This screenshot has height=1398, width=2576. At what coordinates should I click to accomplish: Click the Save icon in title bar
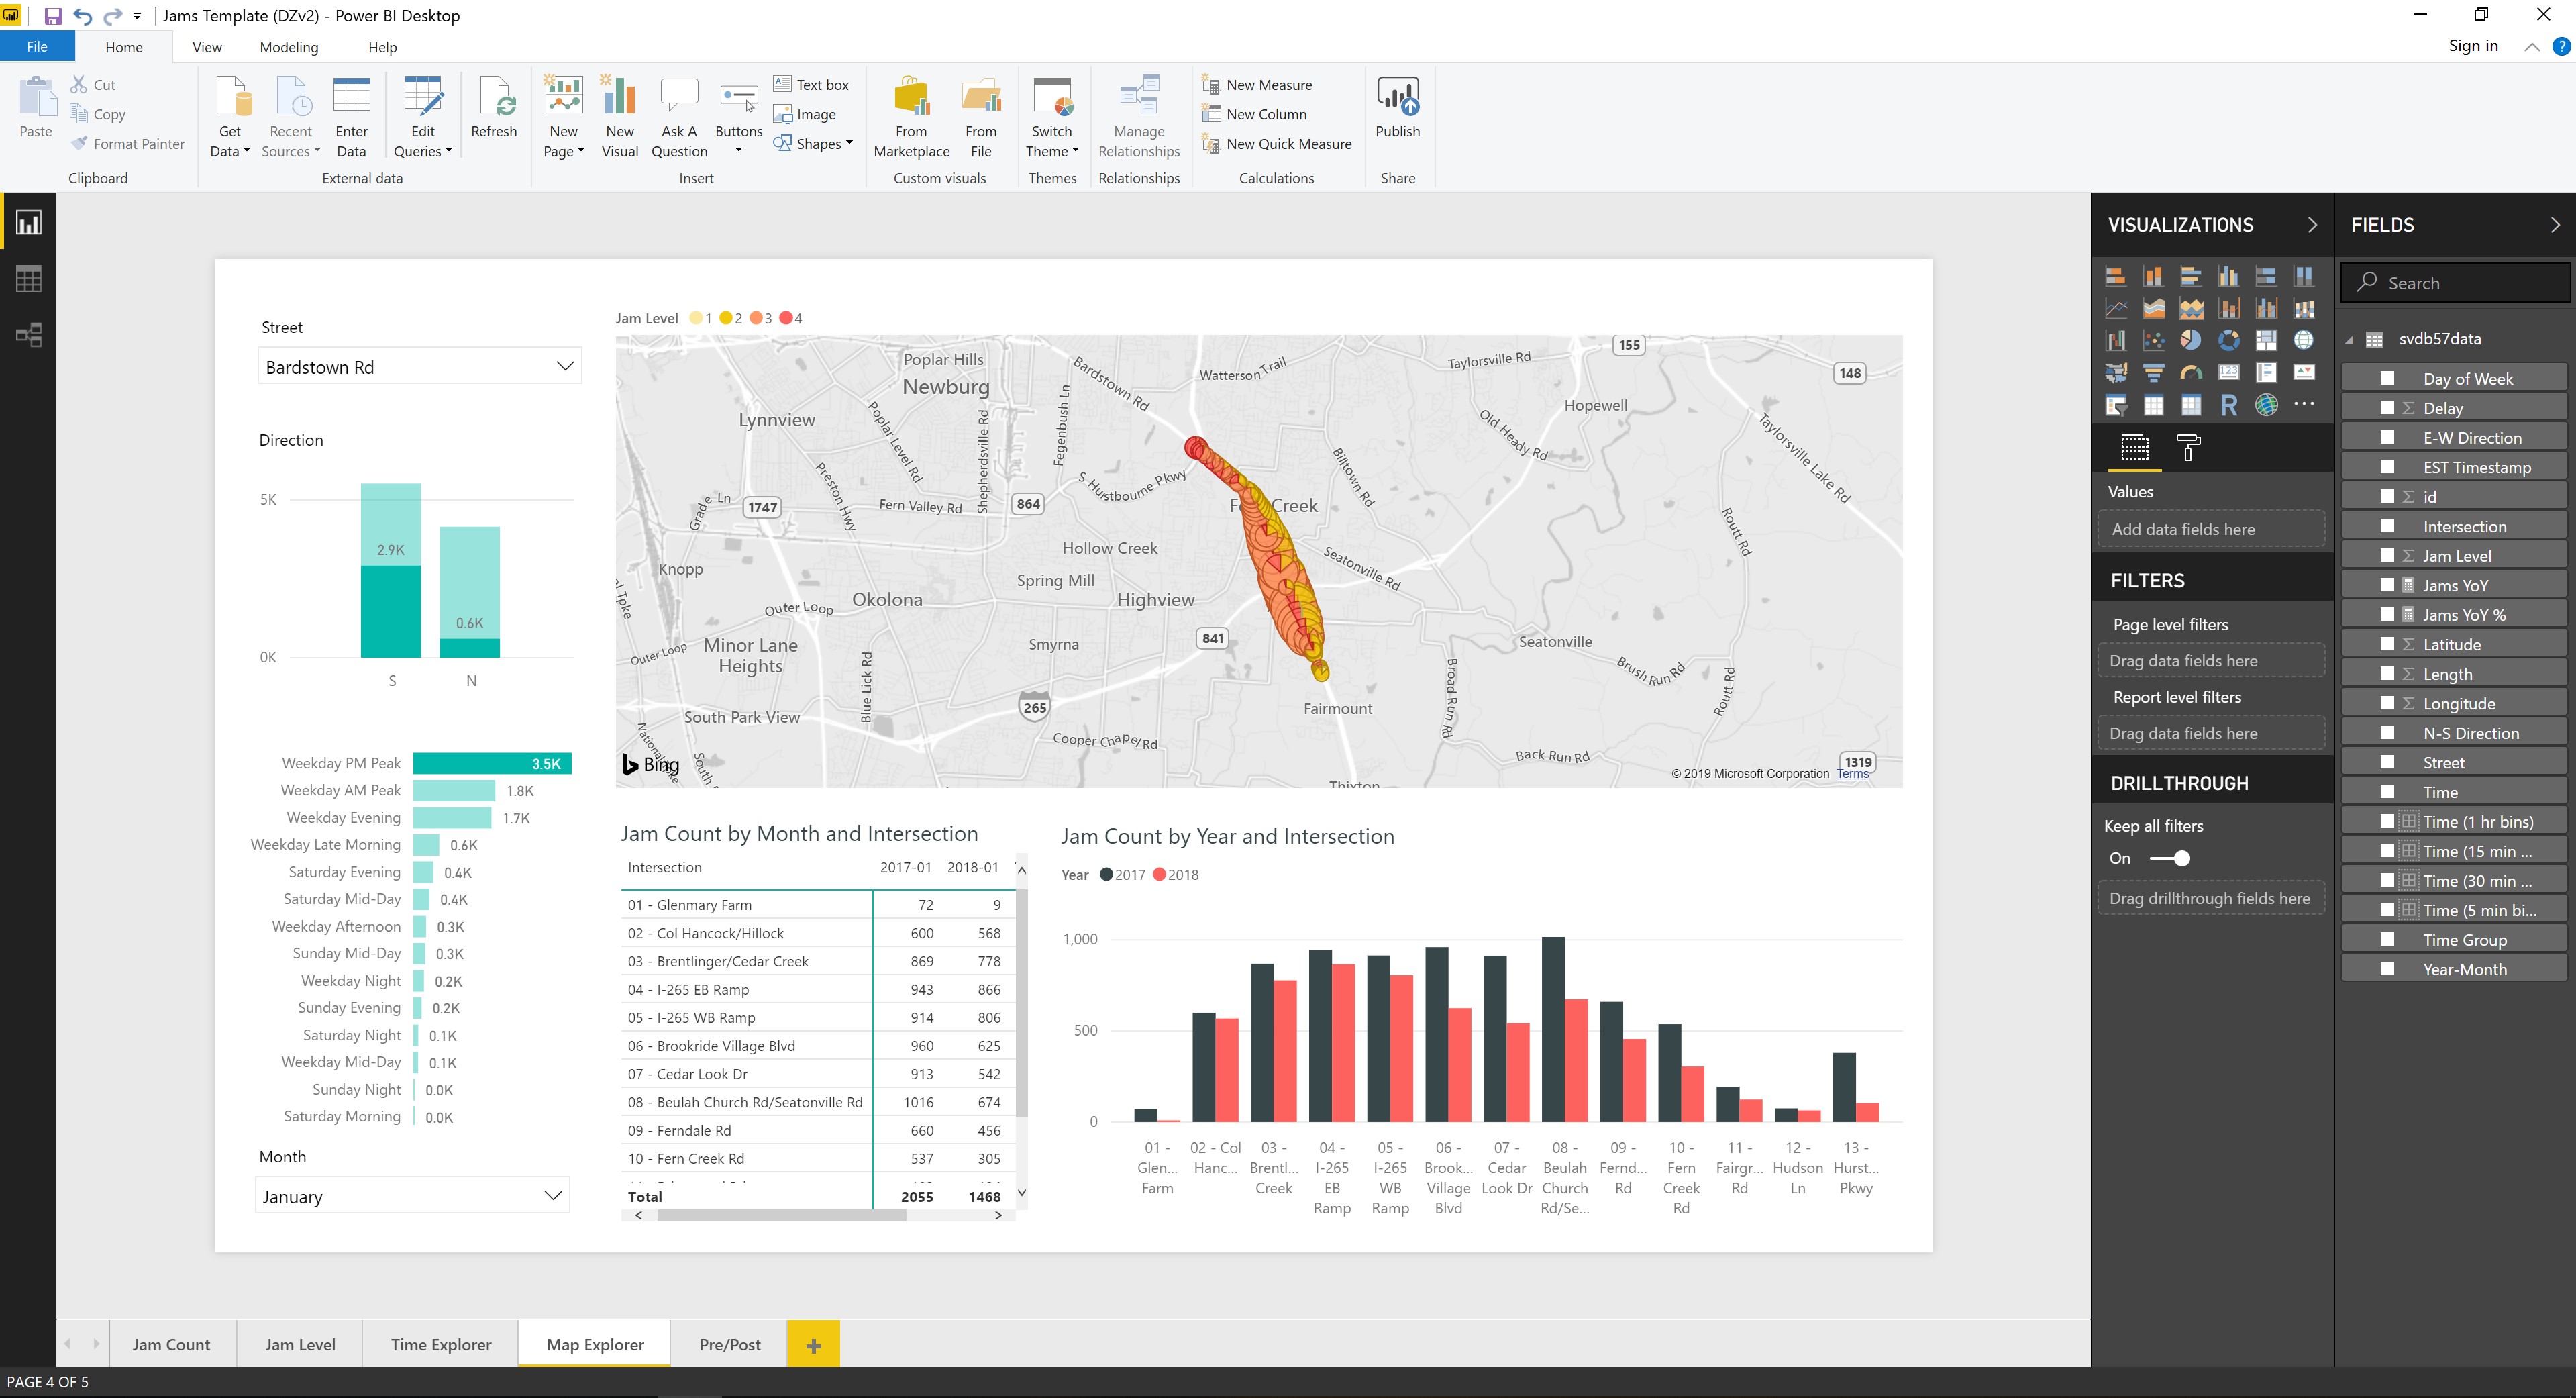point(52,16)
